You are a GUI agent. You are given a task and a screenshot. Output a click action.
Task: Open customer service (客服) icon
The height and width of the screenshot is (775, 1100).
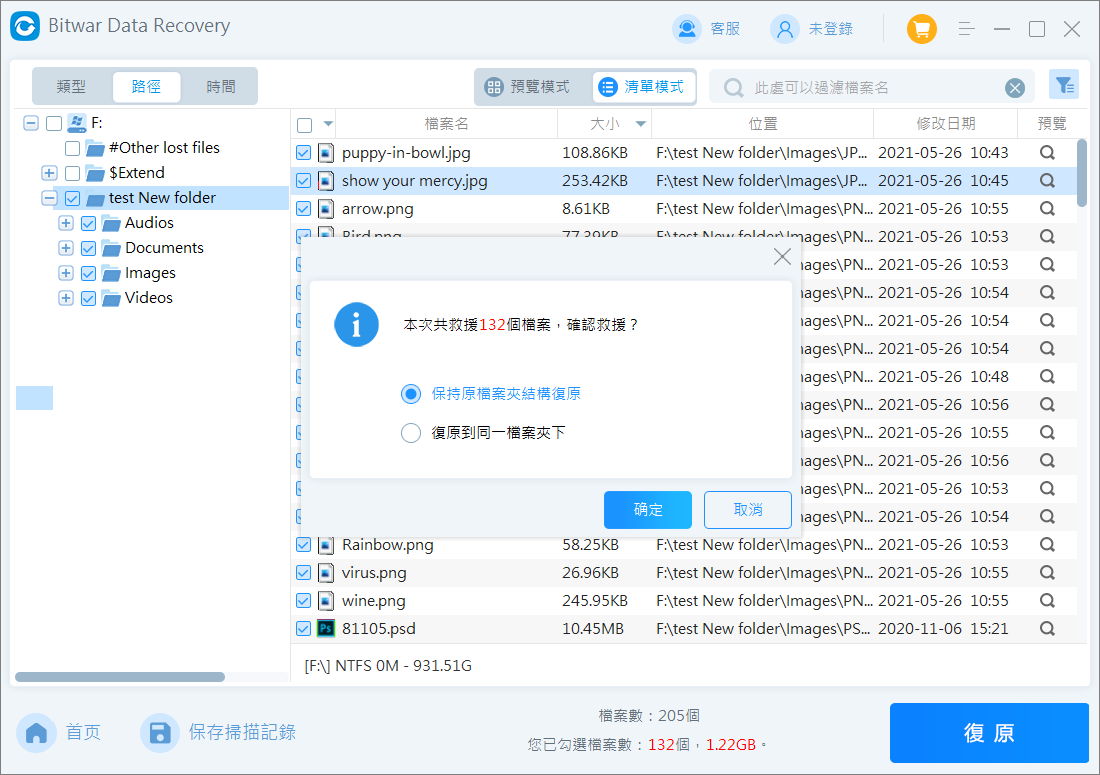(x=687, y=29)
